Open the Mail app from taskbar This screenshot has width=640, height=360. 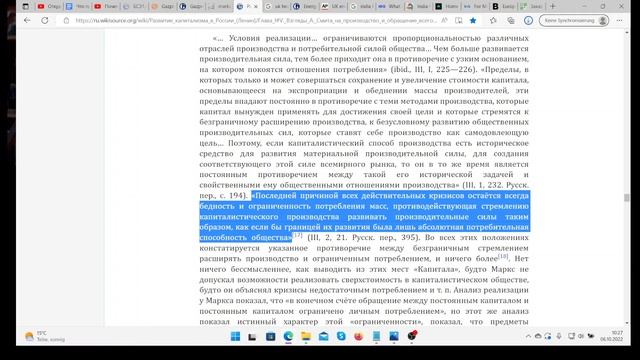pyautogui.click(x=323, y=336)
